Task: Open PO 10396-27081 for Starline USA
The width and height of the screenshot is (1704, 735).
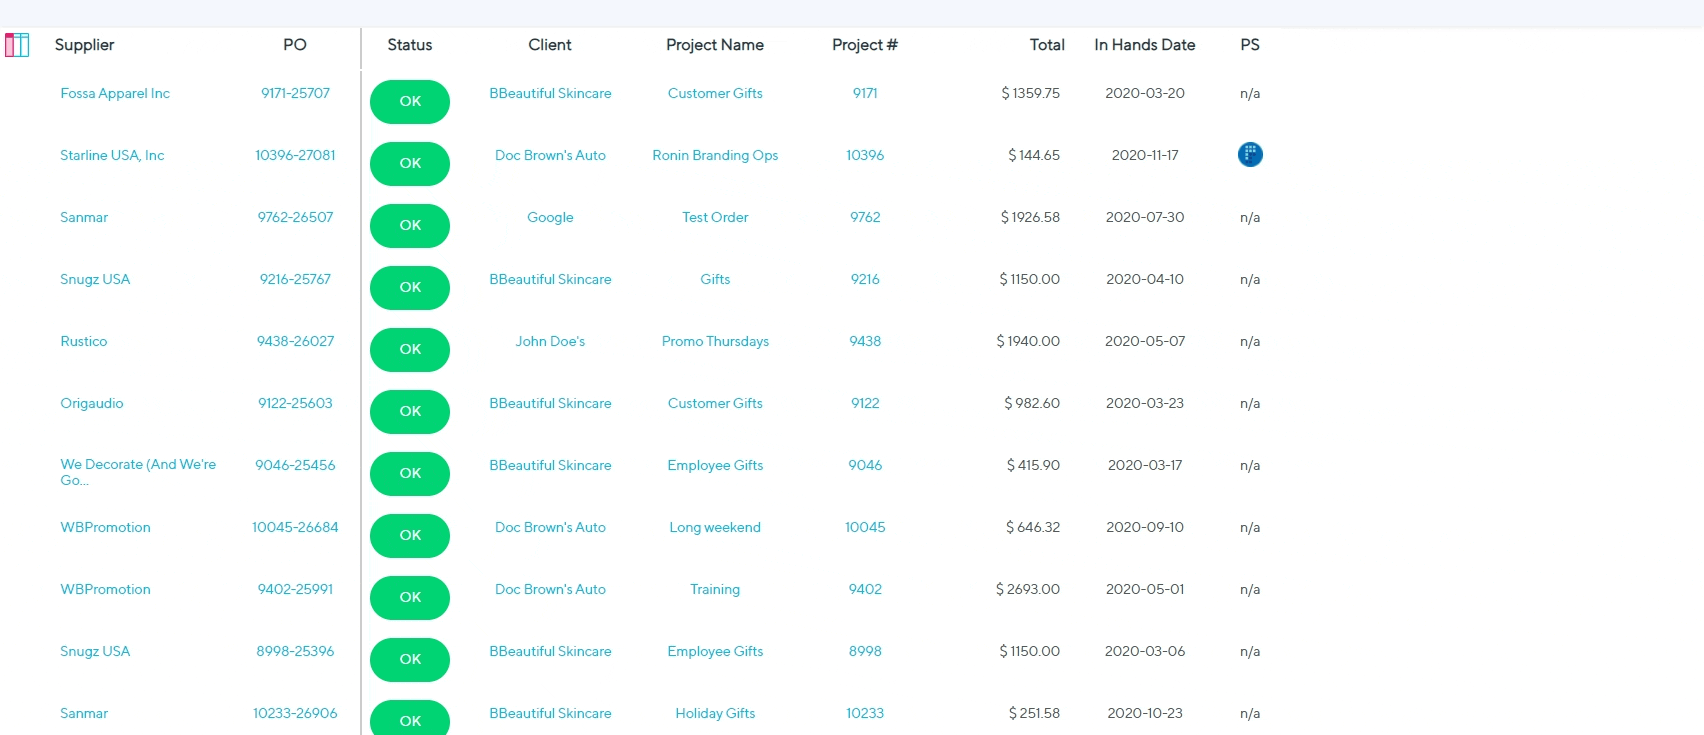Action: 295,155
